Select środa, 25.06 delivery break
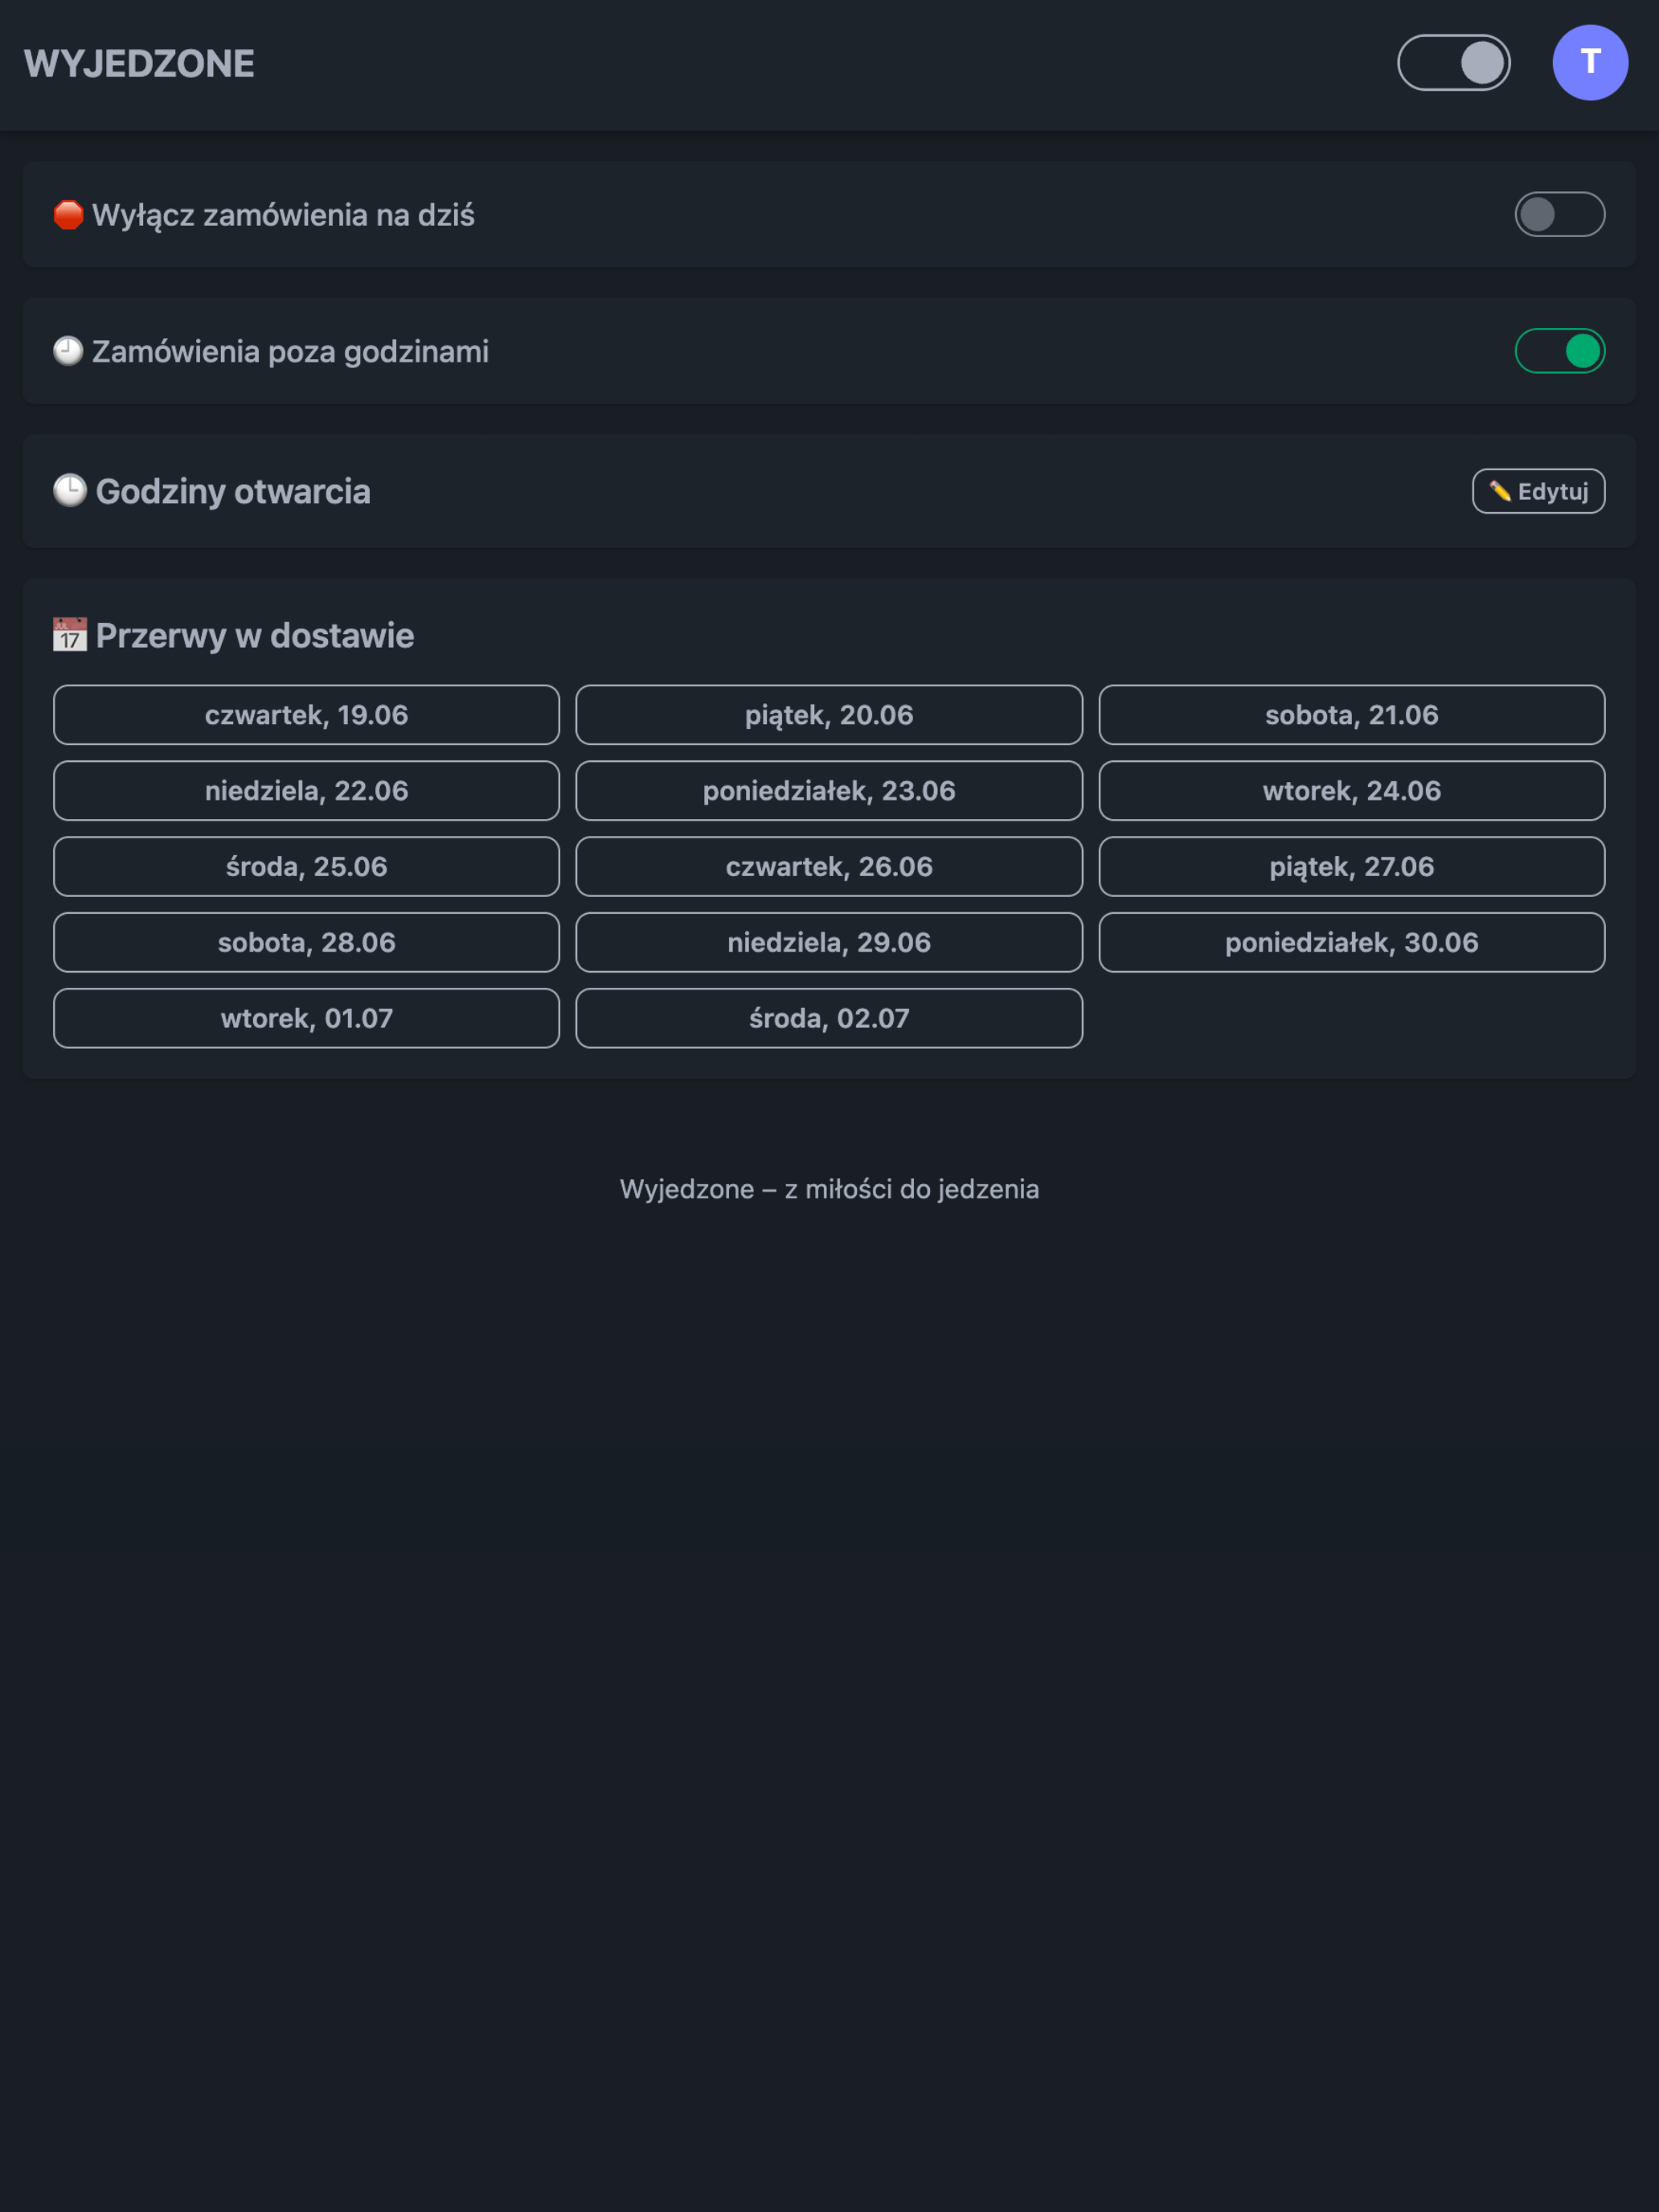The height and width of the screenshot is (2212, 1659). pyautogui.click(x=306, y=867)
